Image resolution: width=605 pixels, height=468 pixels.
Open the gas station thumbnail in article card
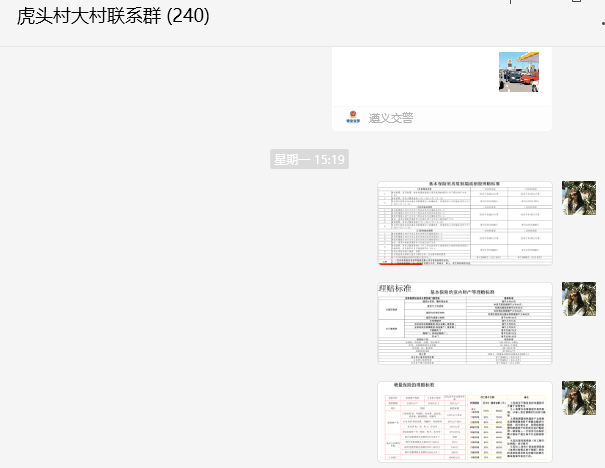click(x=519, y=73)
